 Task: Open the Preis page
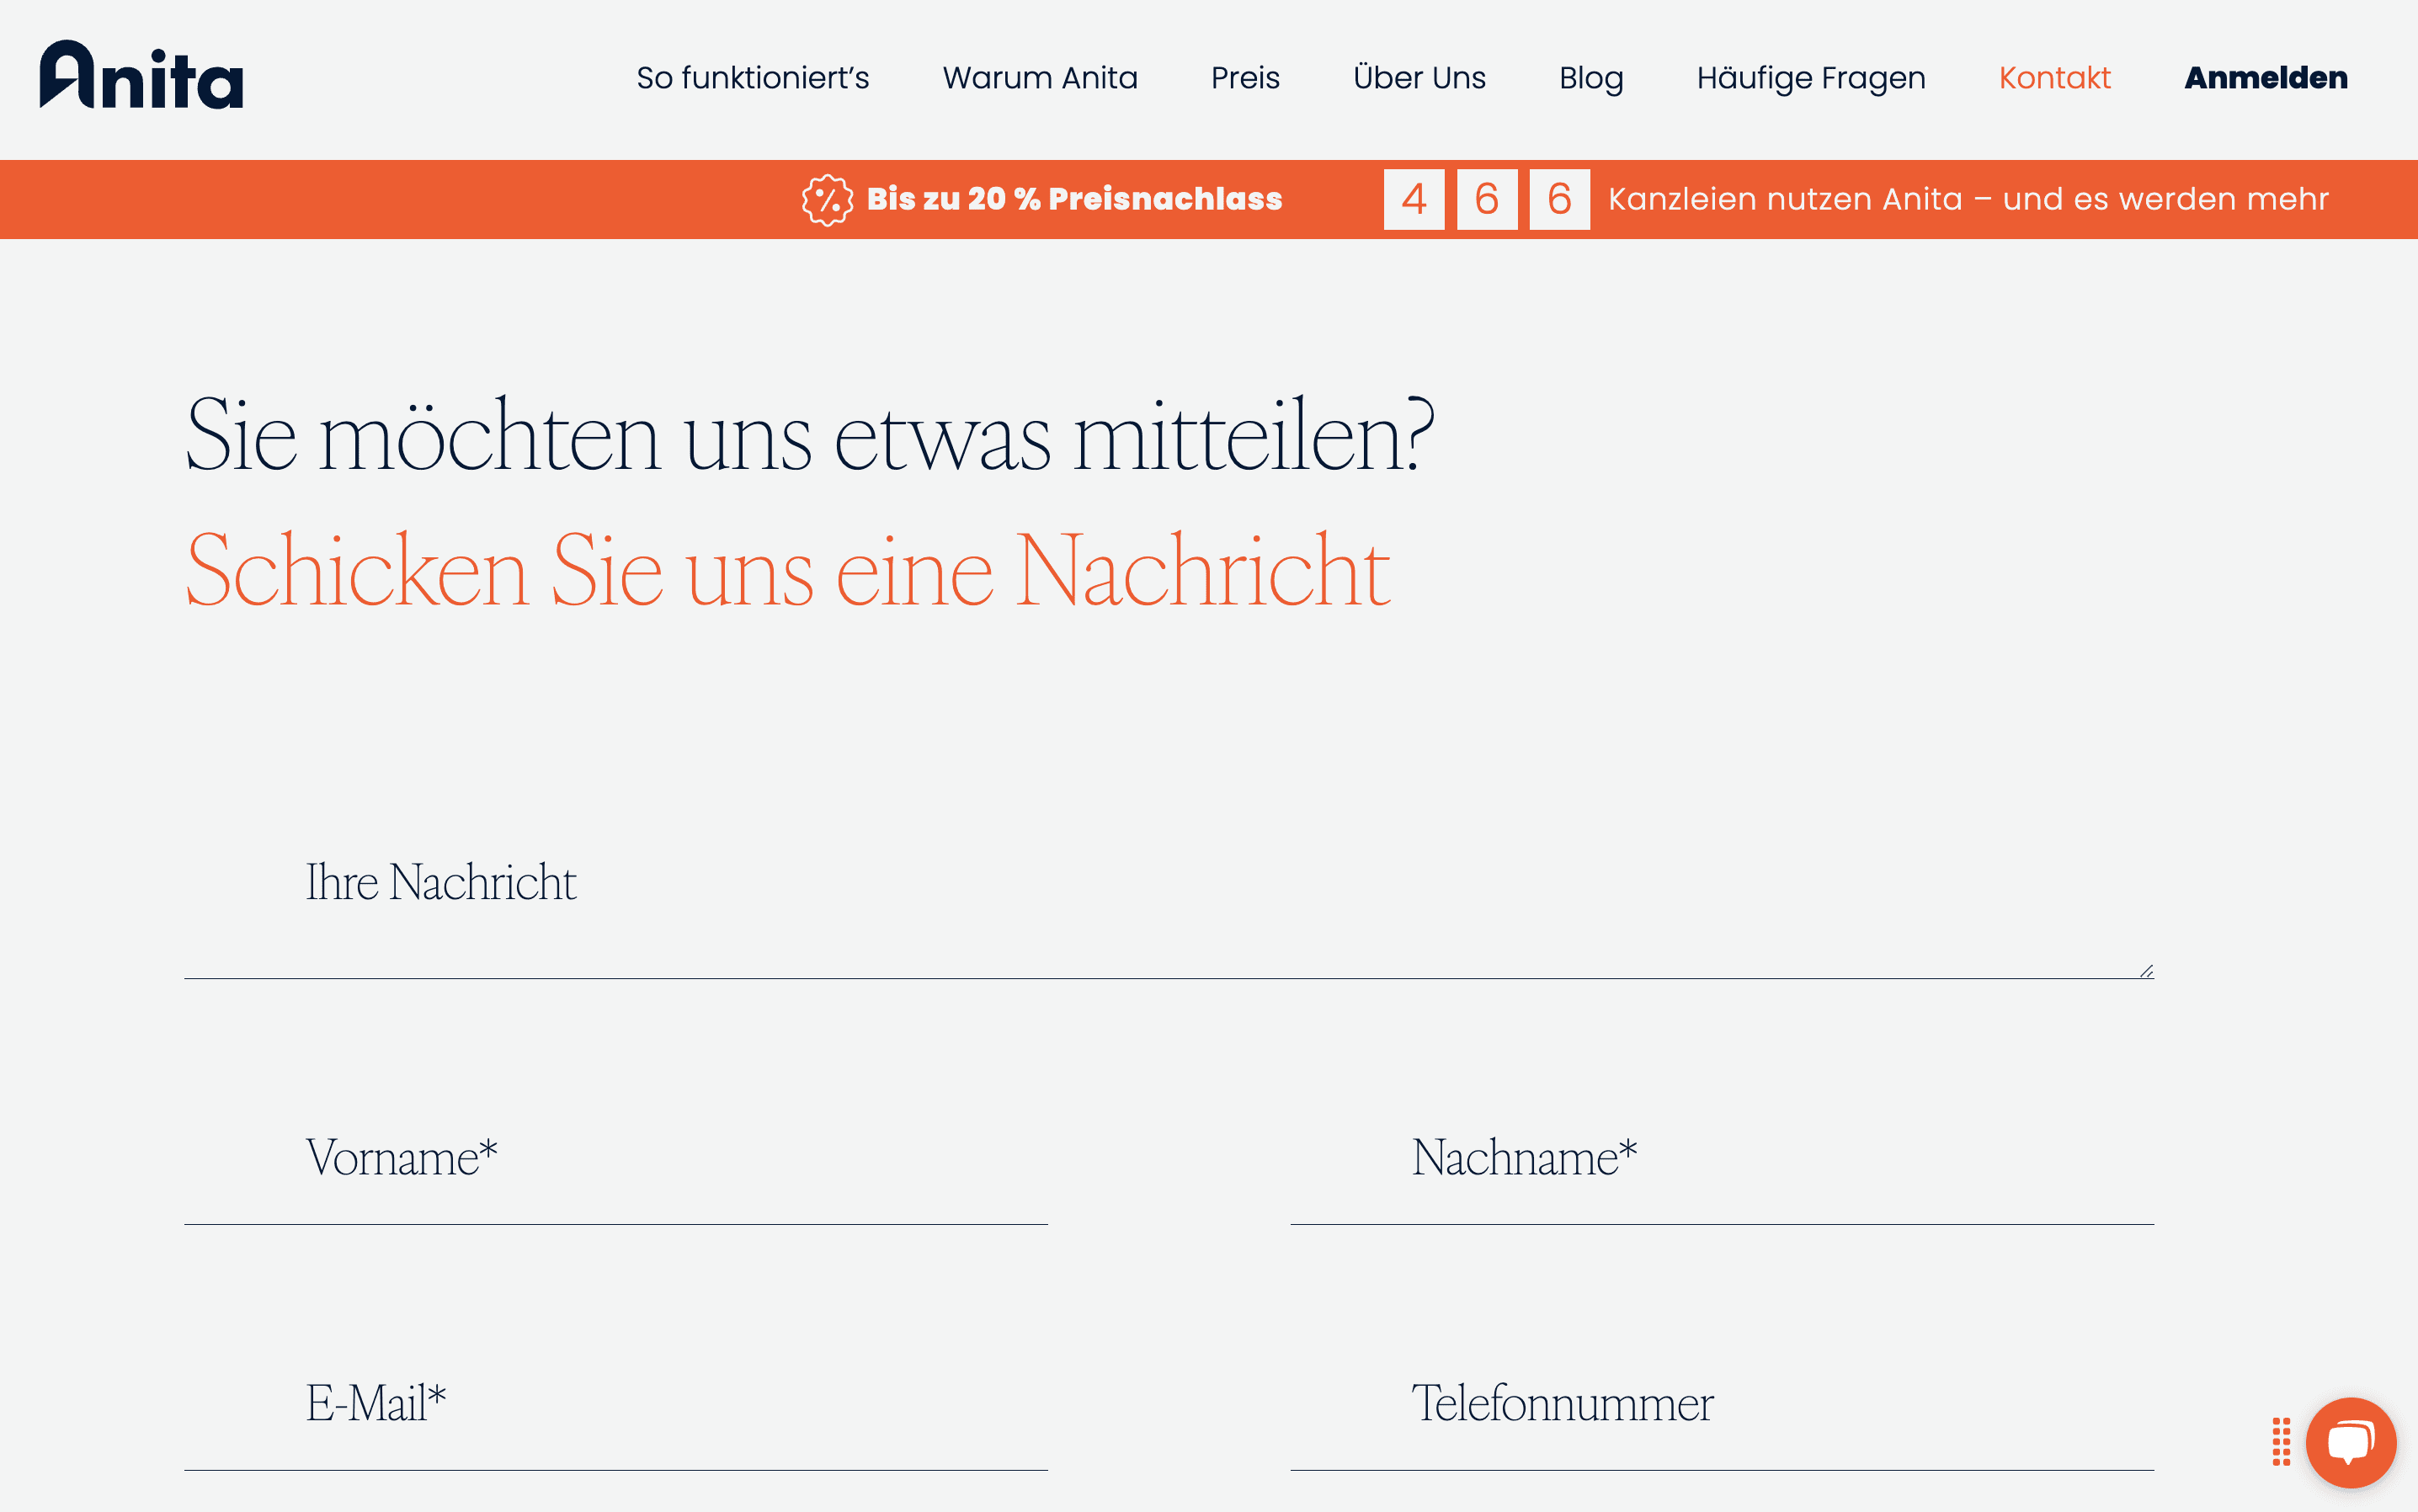[1244, 78]
